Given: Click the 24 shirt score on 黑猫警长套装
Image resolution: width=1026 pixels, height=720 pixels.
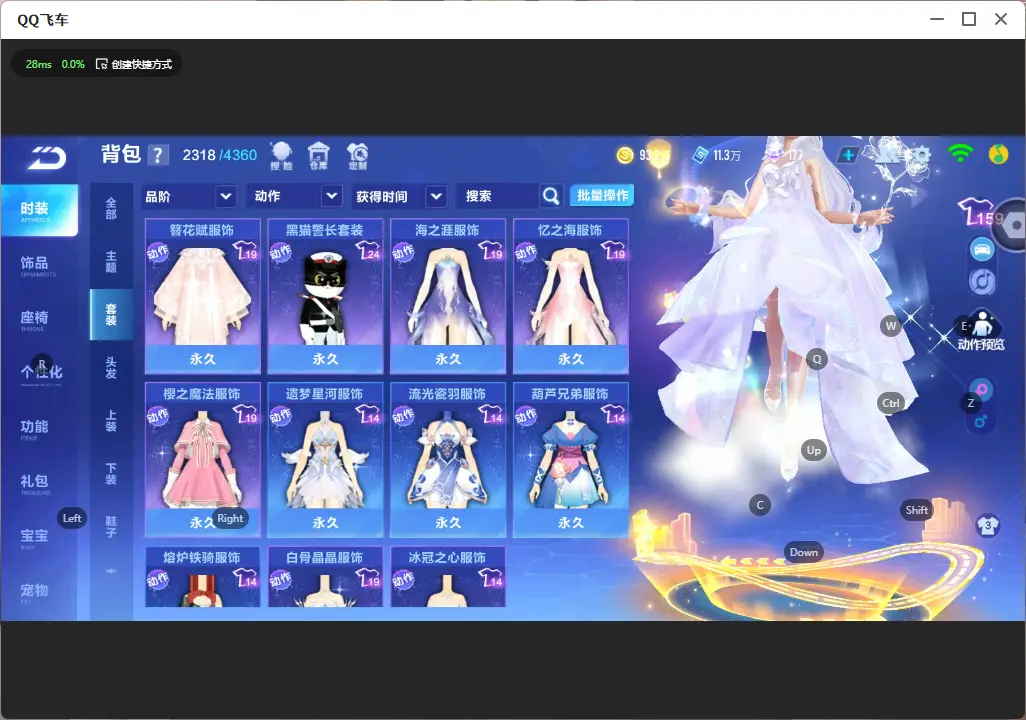Looking at the screenshot, I should 368,251.
